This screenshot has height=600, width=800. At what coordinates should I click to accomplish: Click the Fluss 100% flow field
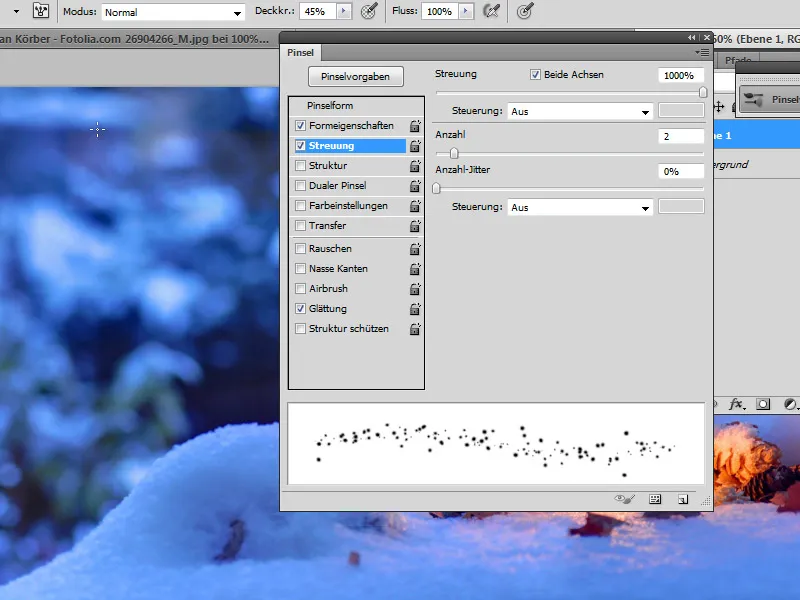click(440, 11)
